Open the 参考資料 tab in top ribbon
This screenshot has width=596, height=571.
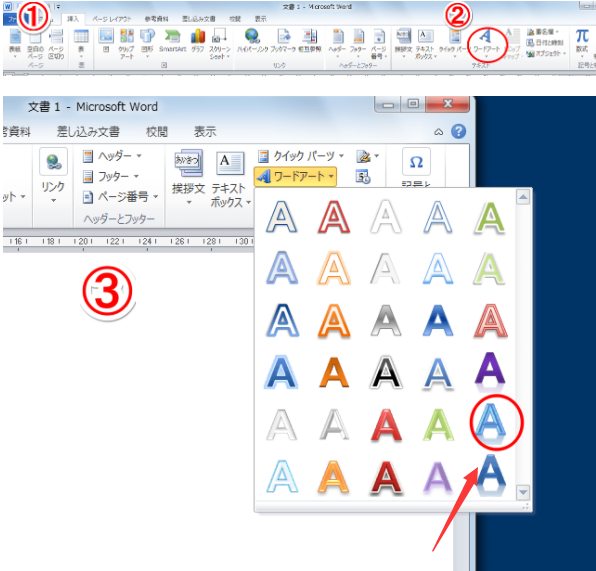pyautogui.click(x=156, y=19)
